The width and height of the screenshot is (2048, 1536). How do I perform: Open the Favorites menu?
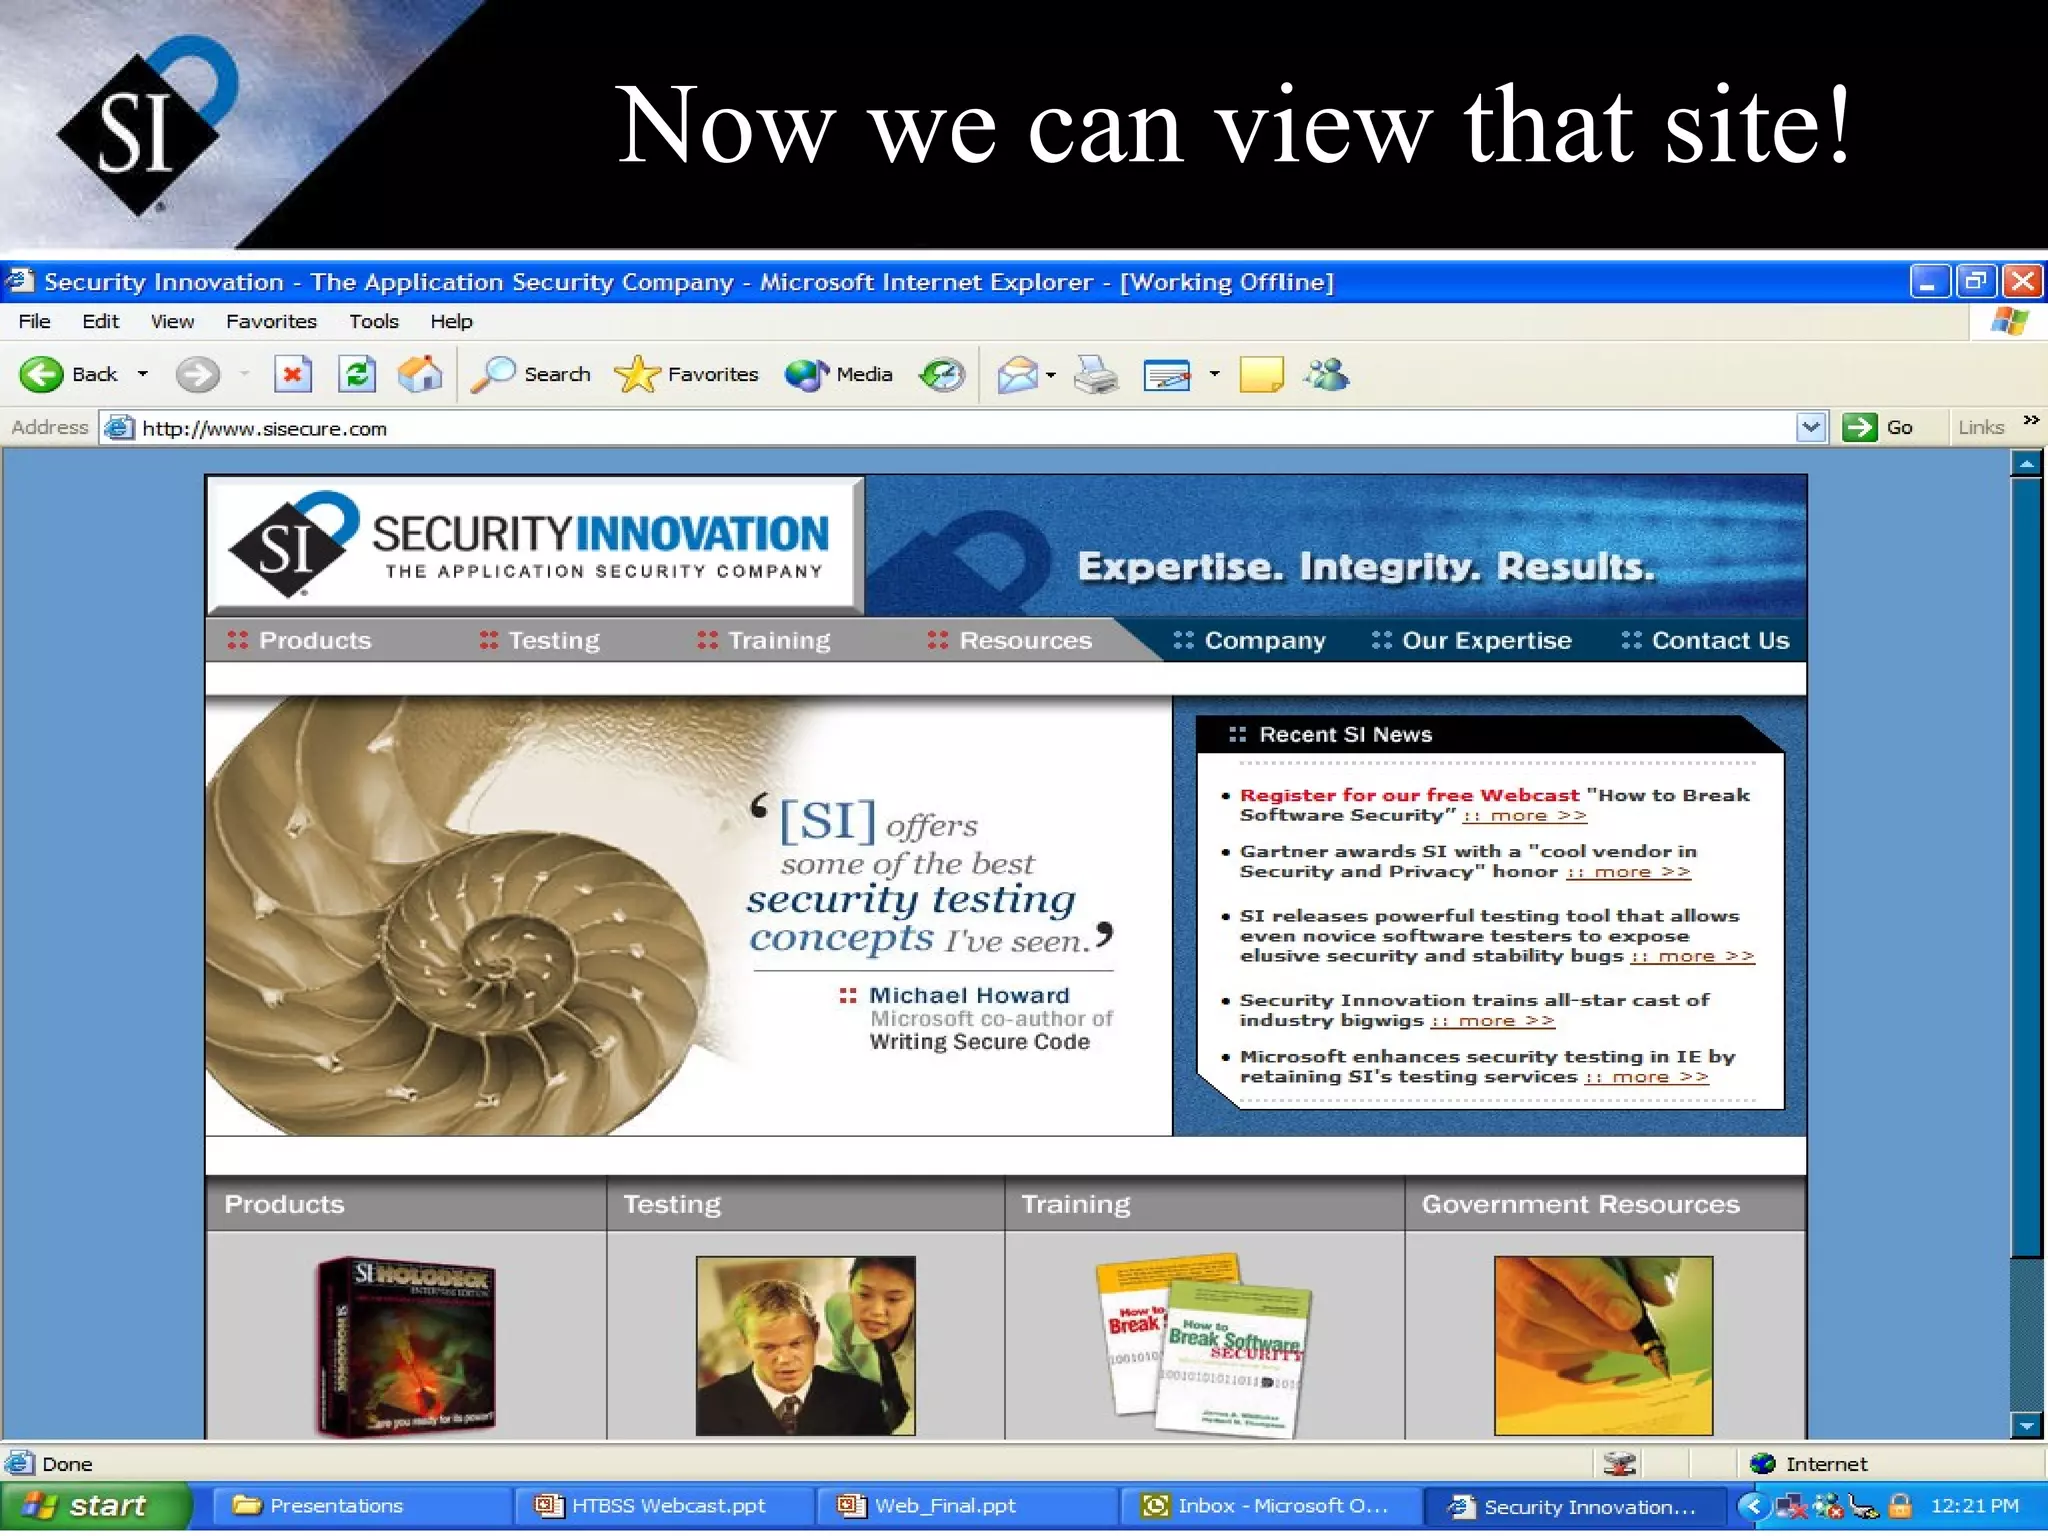pos(271,321)
